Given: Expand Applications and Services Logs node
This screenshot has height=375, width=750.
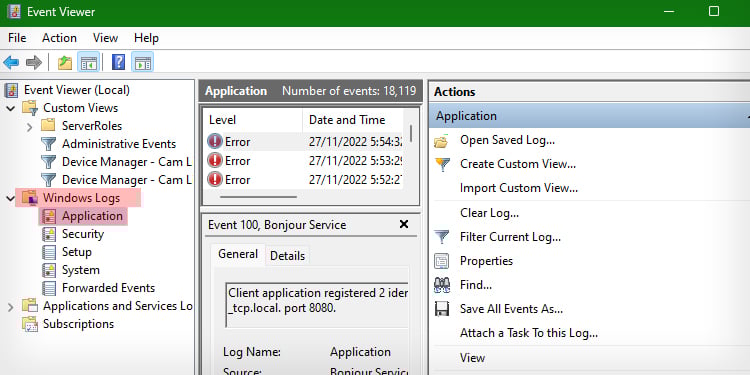Looking at the screenshot, I should [11, 307].
